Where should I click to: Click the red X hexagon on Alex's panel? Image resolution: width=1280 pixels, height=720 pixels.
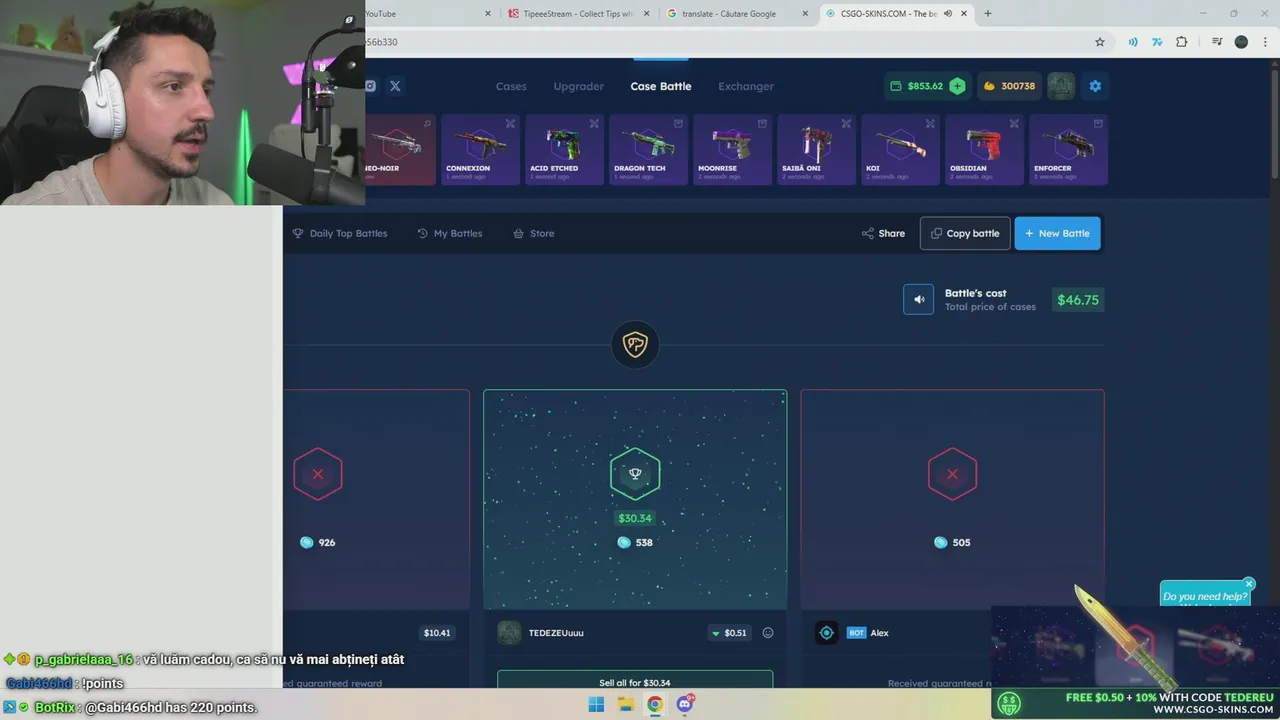coord(952,474)
